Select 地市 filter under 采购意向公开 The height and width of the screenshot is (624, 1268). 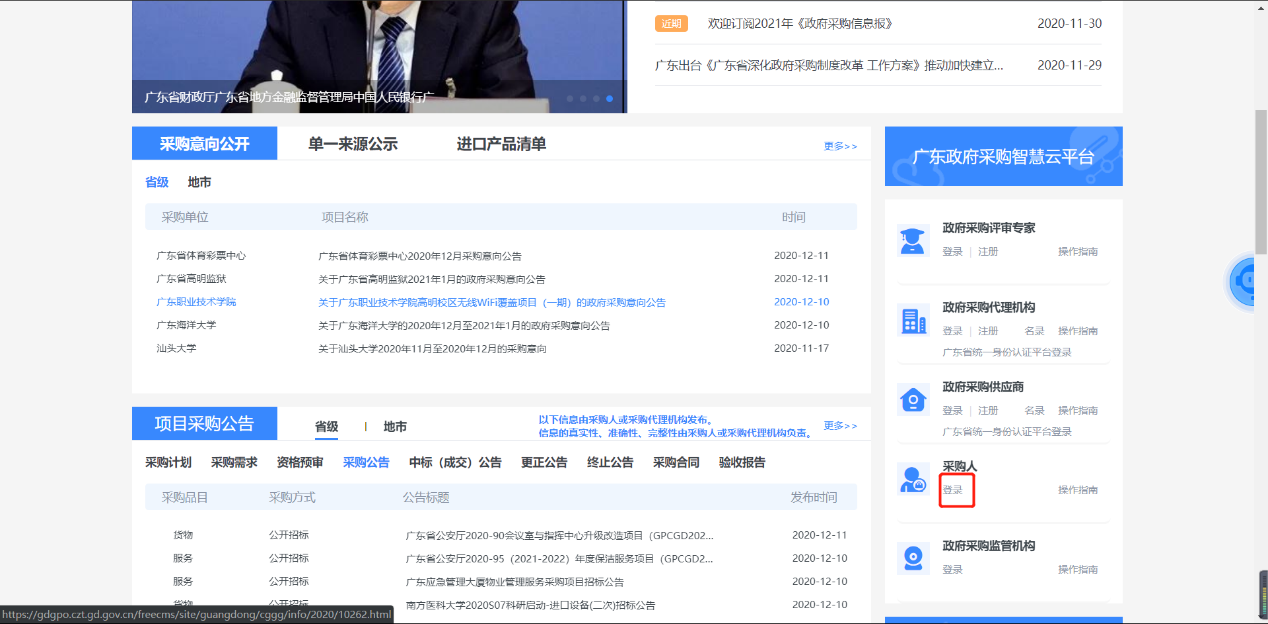[x=199, y=182]
